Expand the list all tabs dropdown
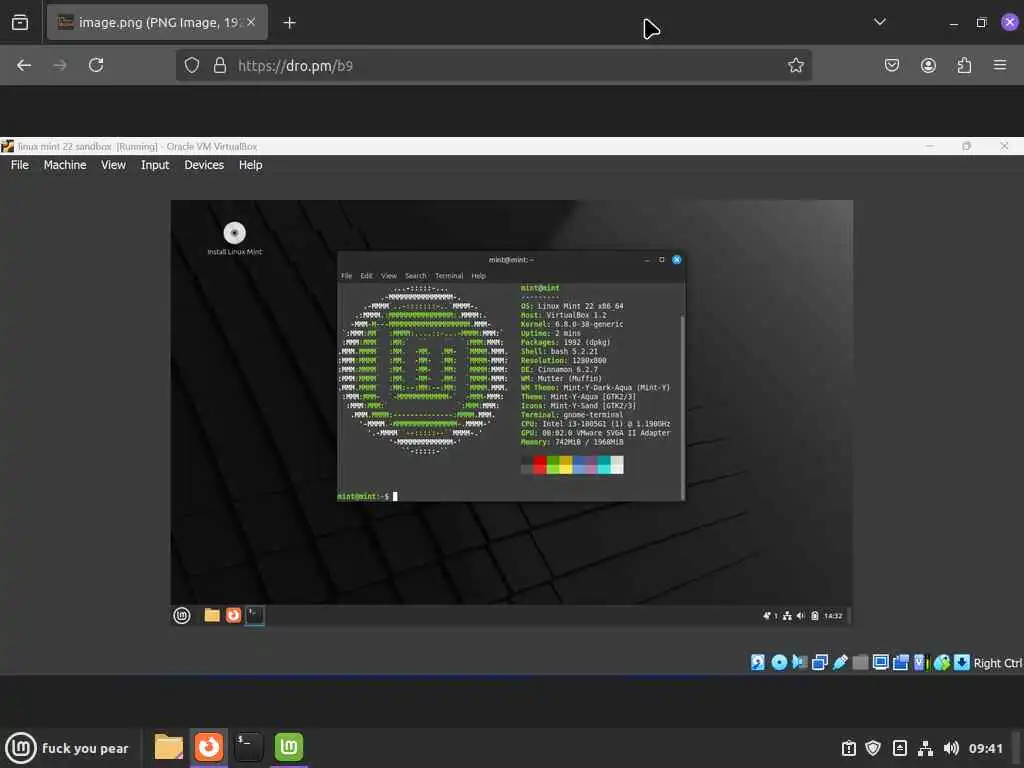Screen dimensions: 1024x768 pyautogui.click(x=880, y=22)
